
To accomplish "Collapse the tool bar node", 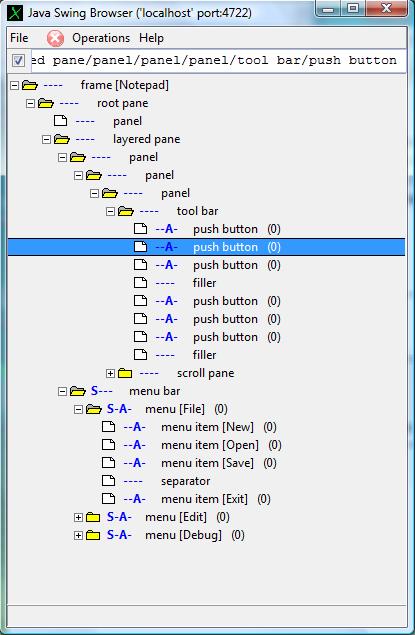I will pyautogui.click(x=111, y=211).
